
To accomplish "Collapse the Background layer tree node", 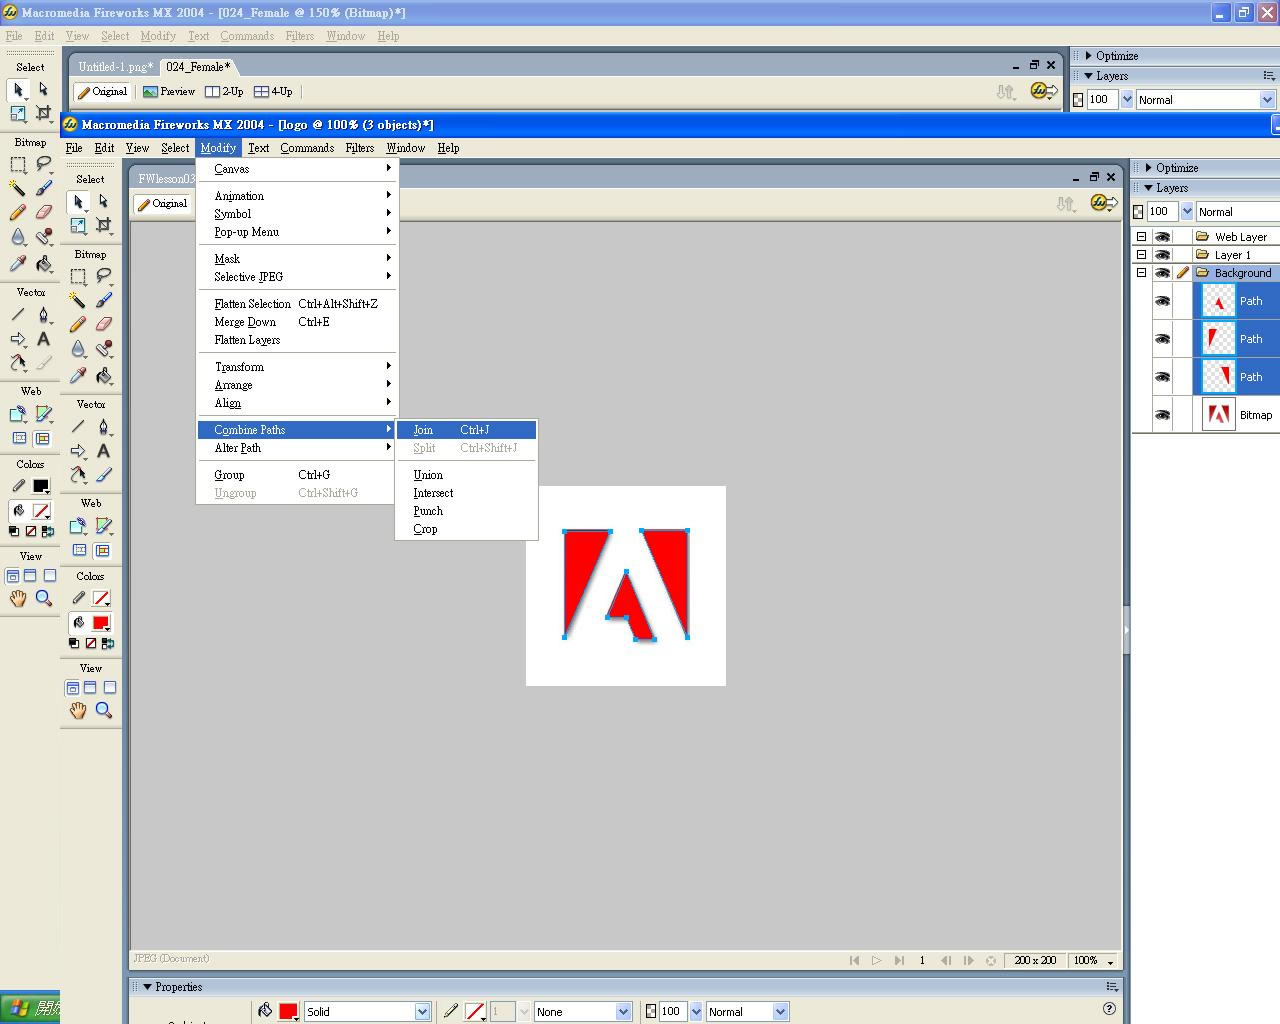I will (1141, 273).
